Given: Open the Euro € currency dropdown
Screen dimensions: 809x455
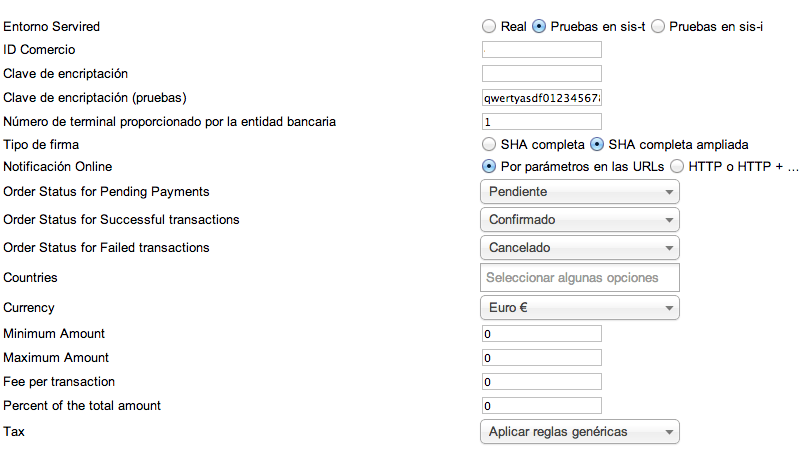Looking at the screenshot, I should (580, 307).
